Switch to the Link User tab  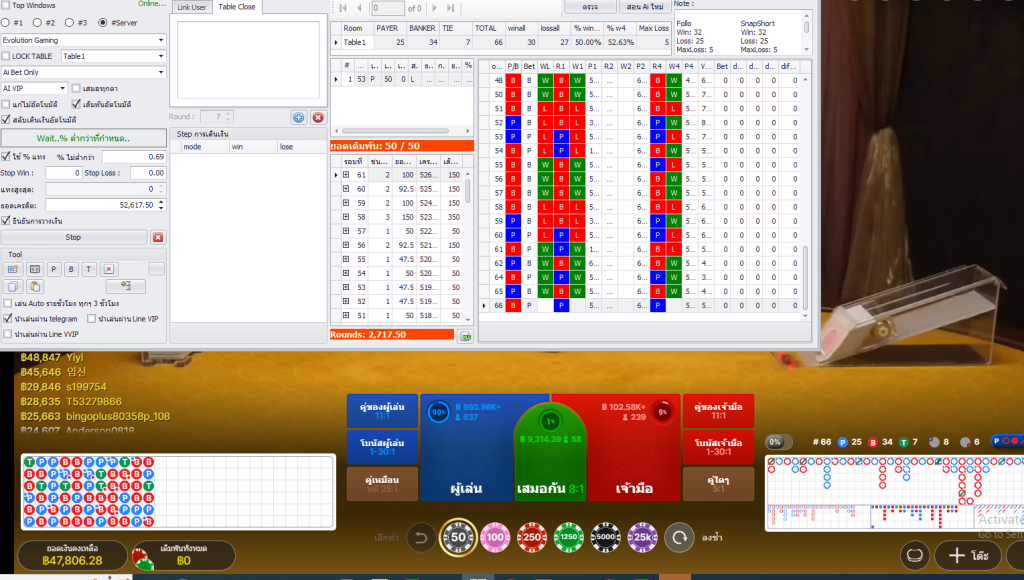(191, 7)
